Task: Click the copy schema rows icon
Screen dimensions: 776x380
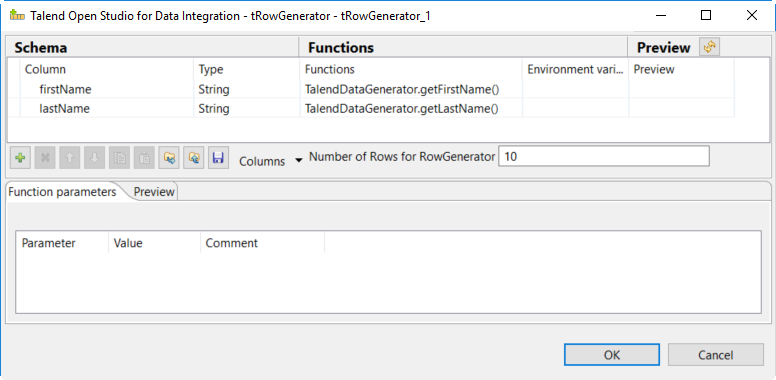Action: pos(119,158)
